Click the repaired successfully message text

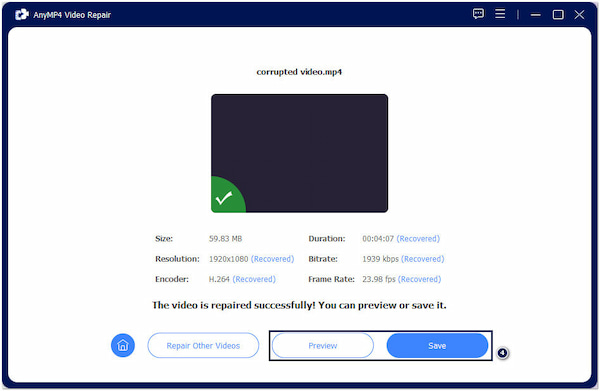pos(299,305)
